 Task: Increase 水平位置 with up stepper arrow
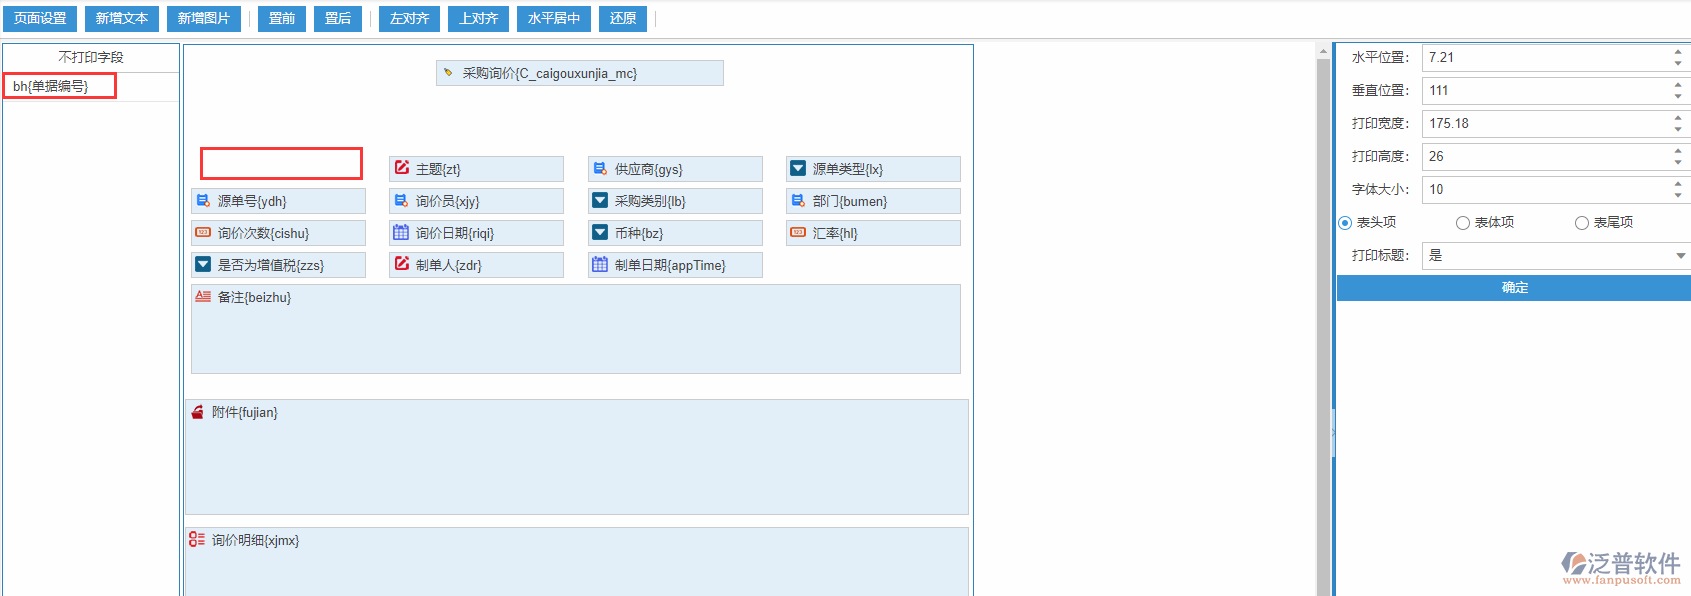point(1678,51)
